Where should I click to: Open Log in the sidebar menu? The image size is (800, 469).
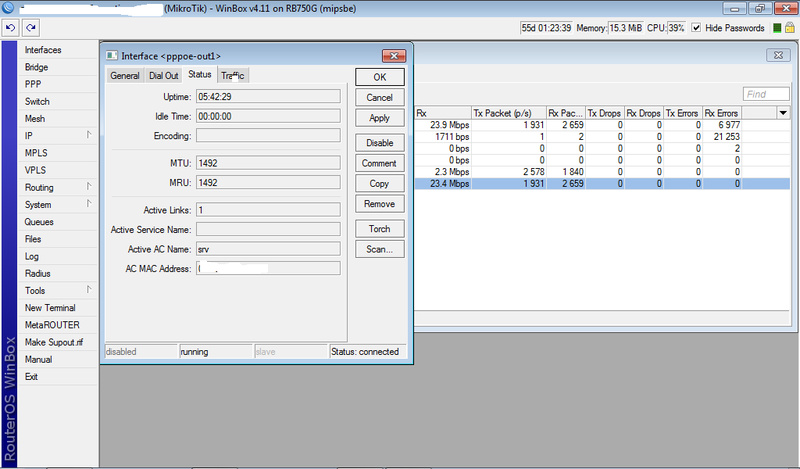pos(57,256)
